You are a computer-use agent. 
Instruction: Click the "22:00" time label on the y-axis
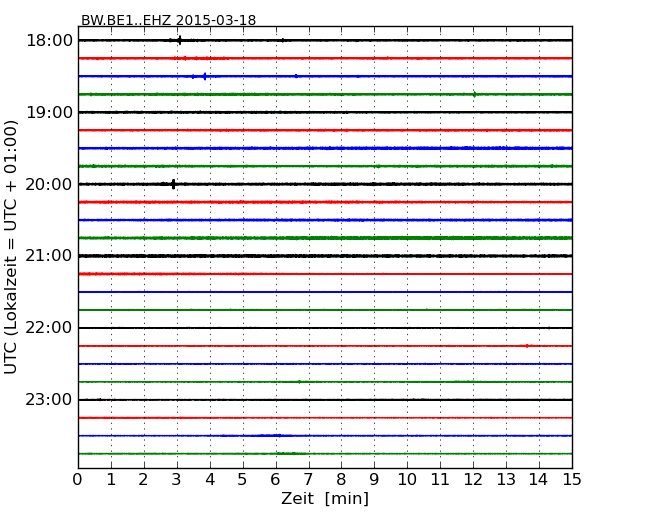click(49, 328)
